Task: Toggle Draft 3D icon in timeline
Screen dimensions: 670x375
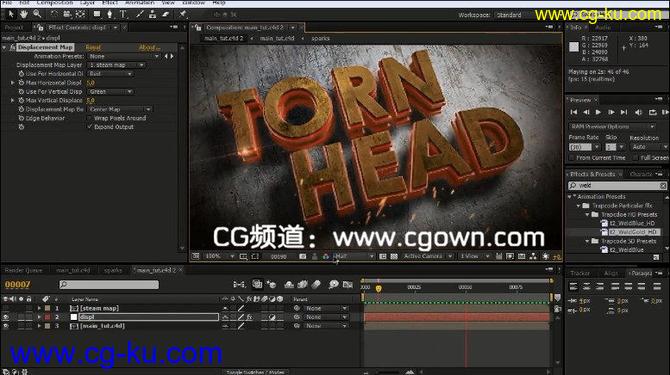Action: 271,284
